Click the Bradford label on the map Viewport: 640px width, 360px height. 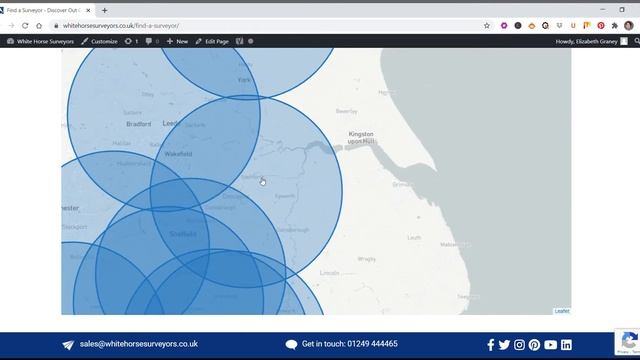point(139,124)
